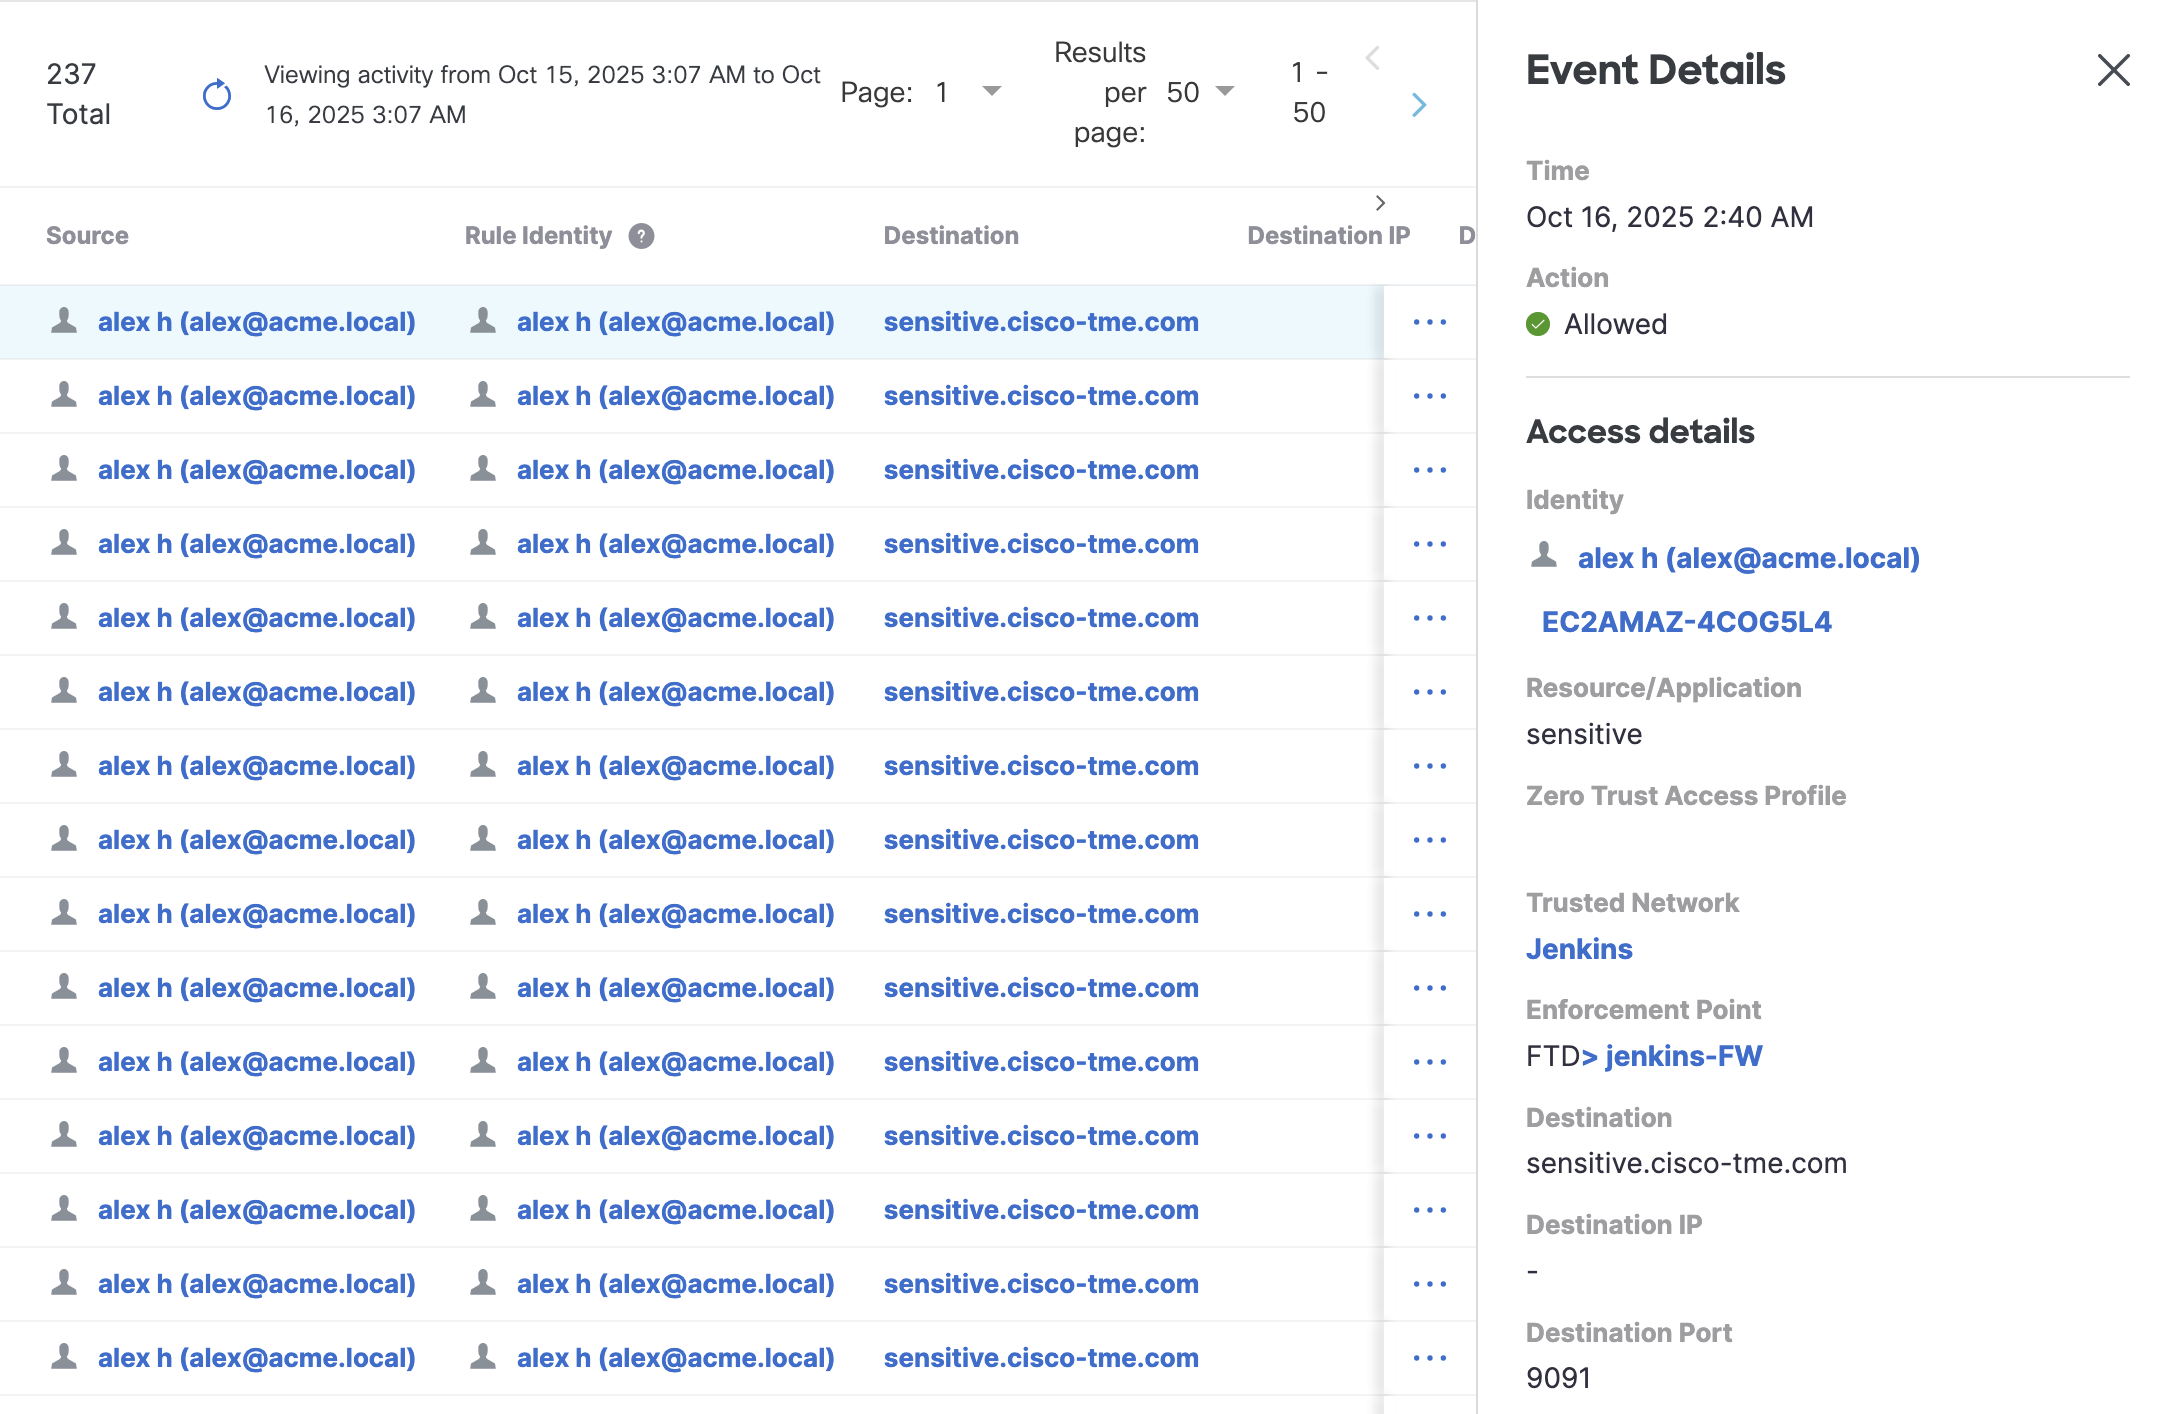Open the three-dot menu of the last row
2178x1414 pixels.
tap(1429, 1358)
